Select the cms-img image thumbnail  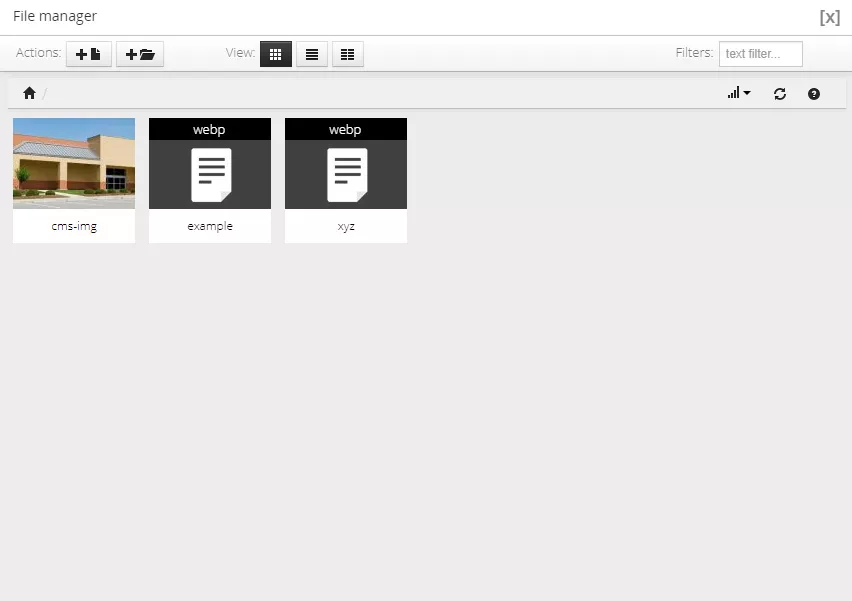pyautogui.click(x=74, y=164)
